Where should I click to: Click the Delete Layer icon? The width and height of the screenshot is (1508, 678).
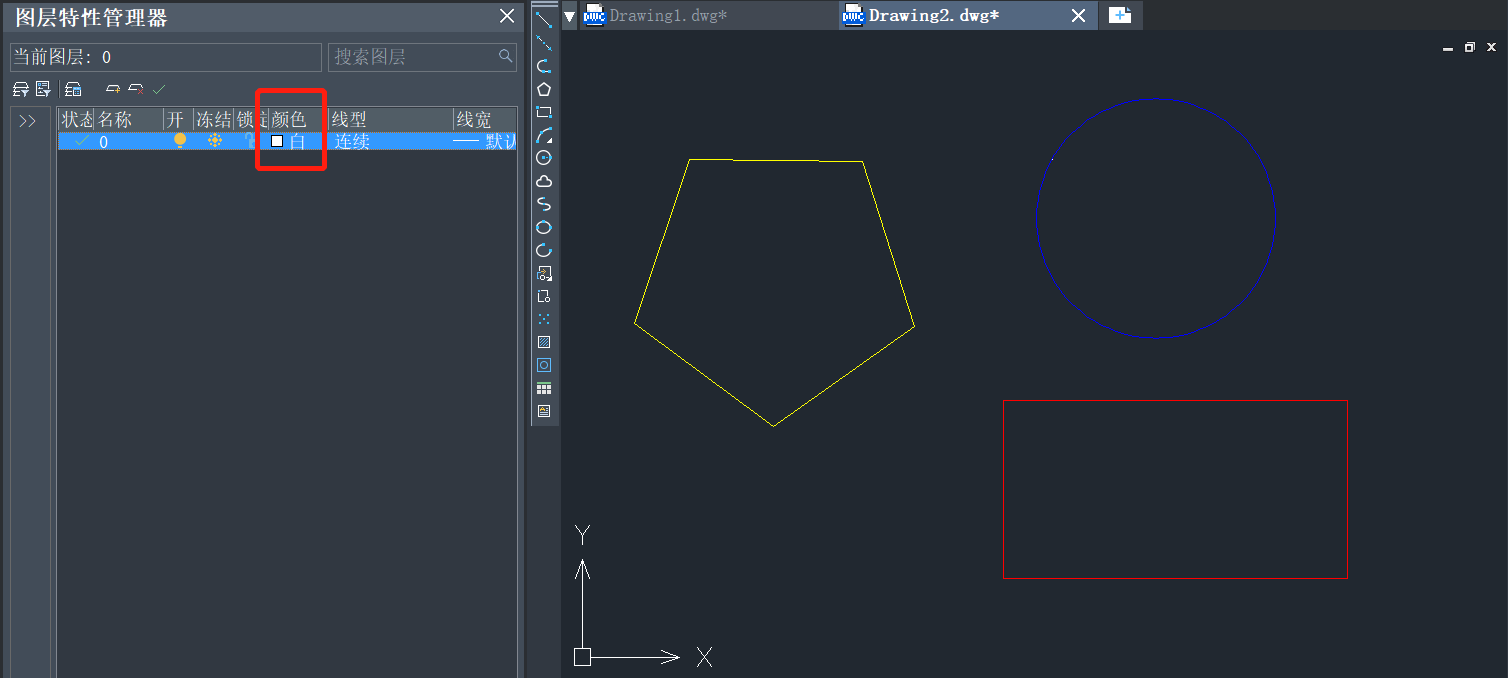[x=136, y=89]
